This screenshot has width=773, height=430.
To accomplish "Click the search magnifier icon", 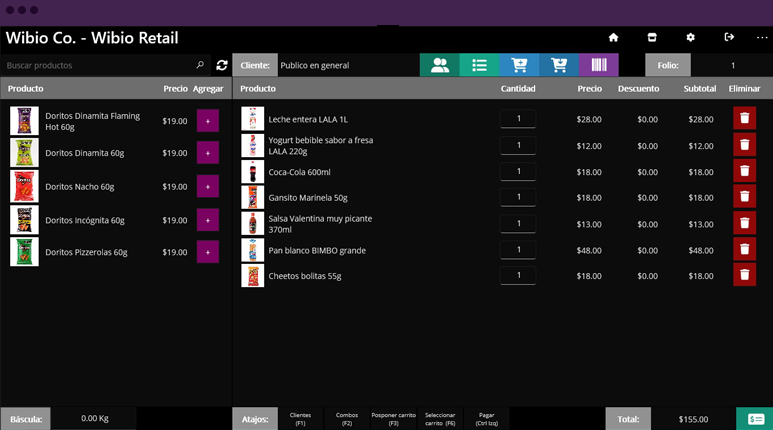I will 200,65.
